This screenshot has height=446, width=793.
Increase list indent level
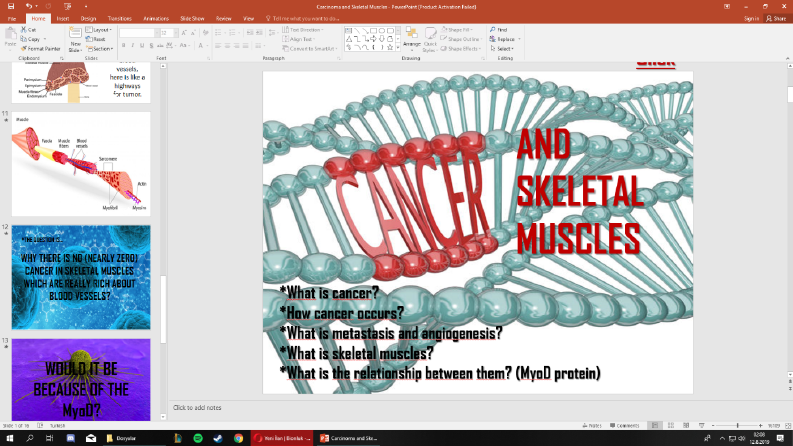pyautogui.click(x=259, y=33)
